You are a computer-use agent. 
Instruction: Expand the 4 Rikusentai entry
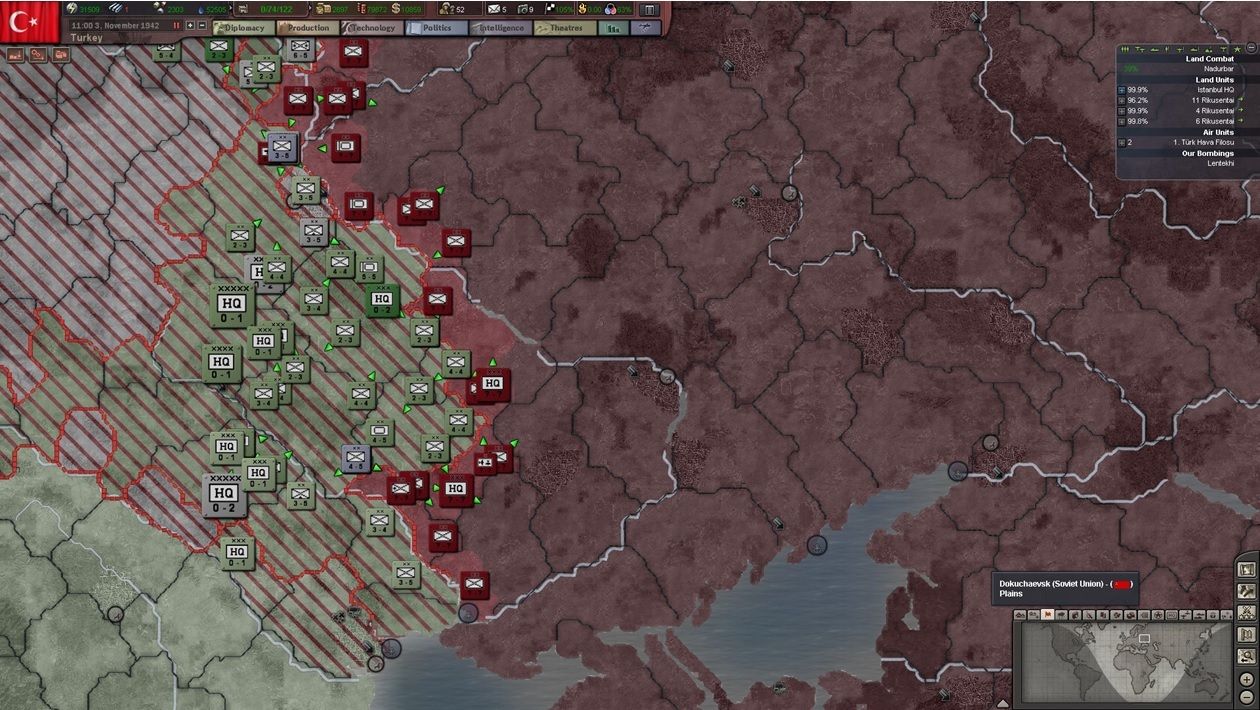pyautogui.click(x=1122, y=111)
